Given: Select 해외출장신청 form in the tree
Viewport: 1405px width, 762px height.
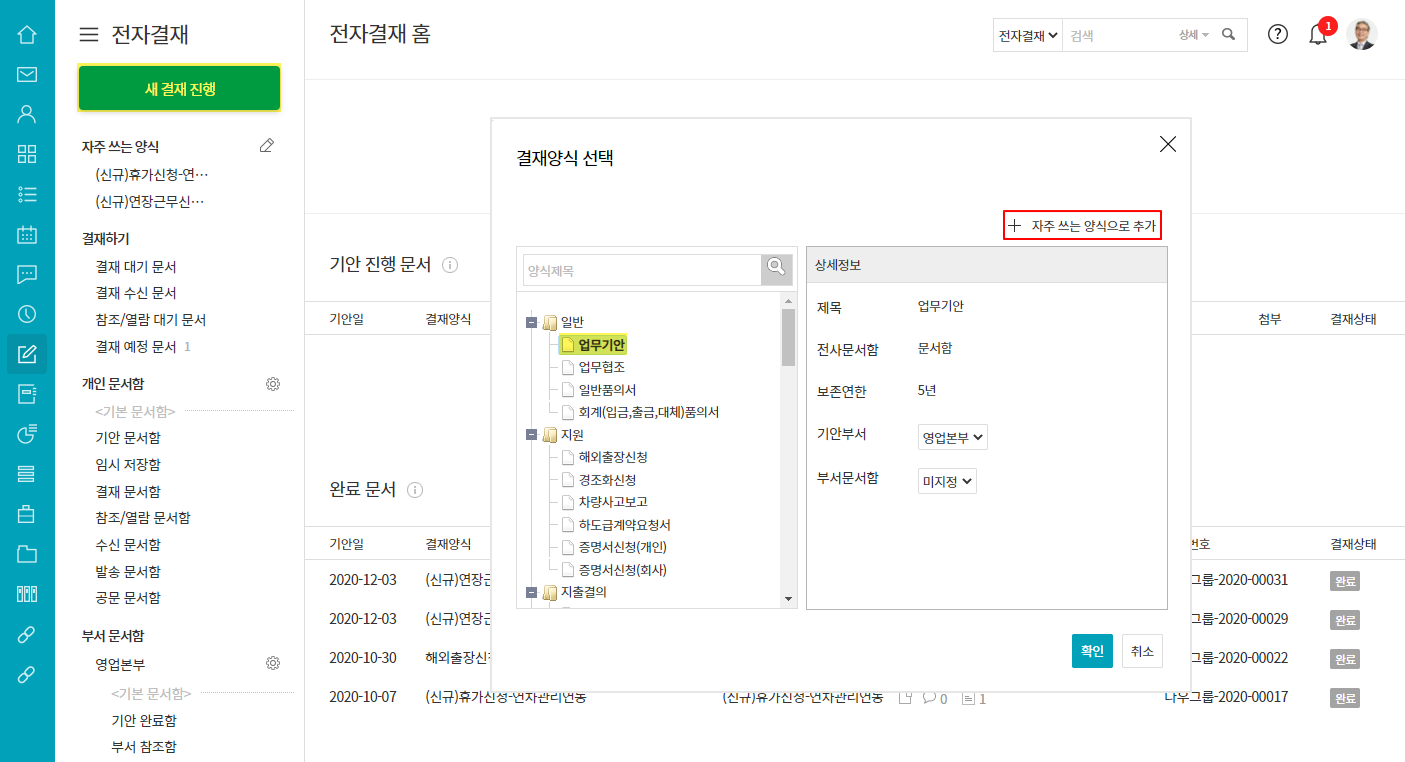Looking at the screenshot, I should 612,457.
